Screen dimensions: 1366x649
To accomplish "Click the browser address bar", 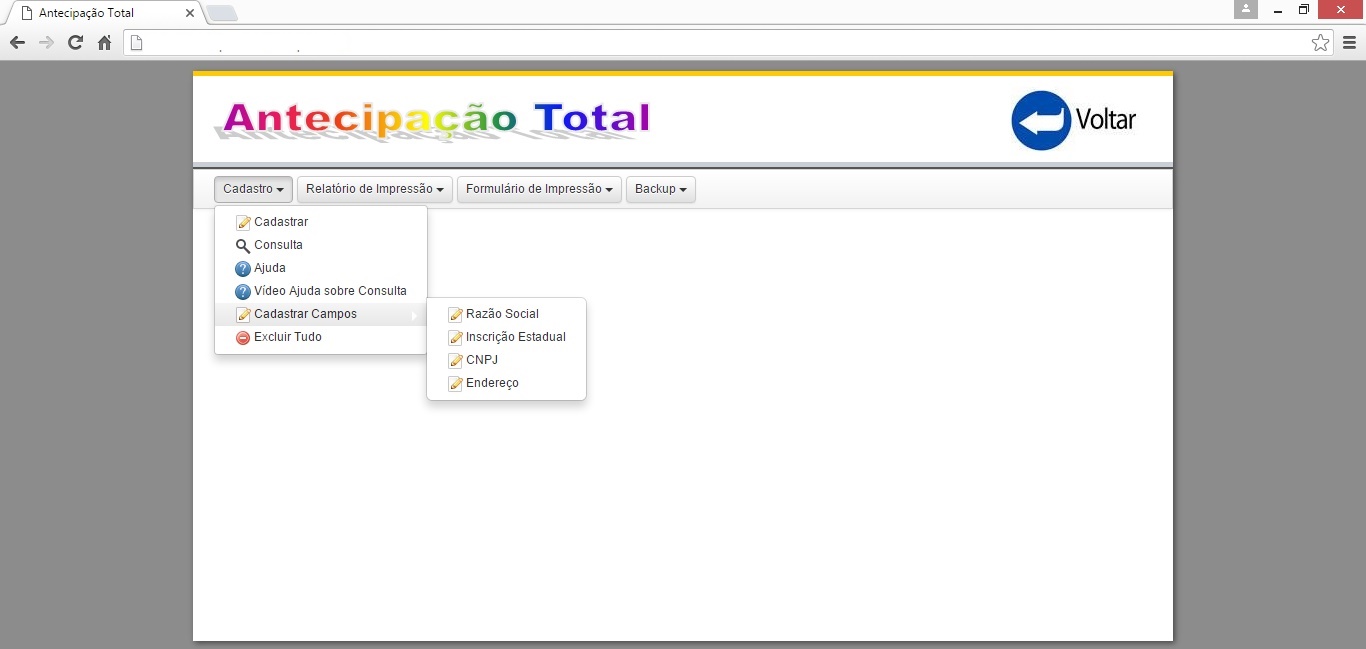I will pyautogui.click(x=720, y=43).
